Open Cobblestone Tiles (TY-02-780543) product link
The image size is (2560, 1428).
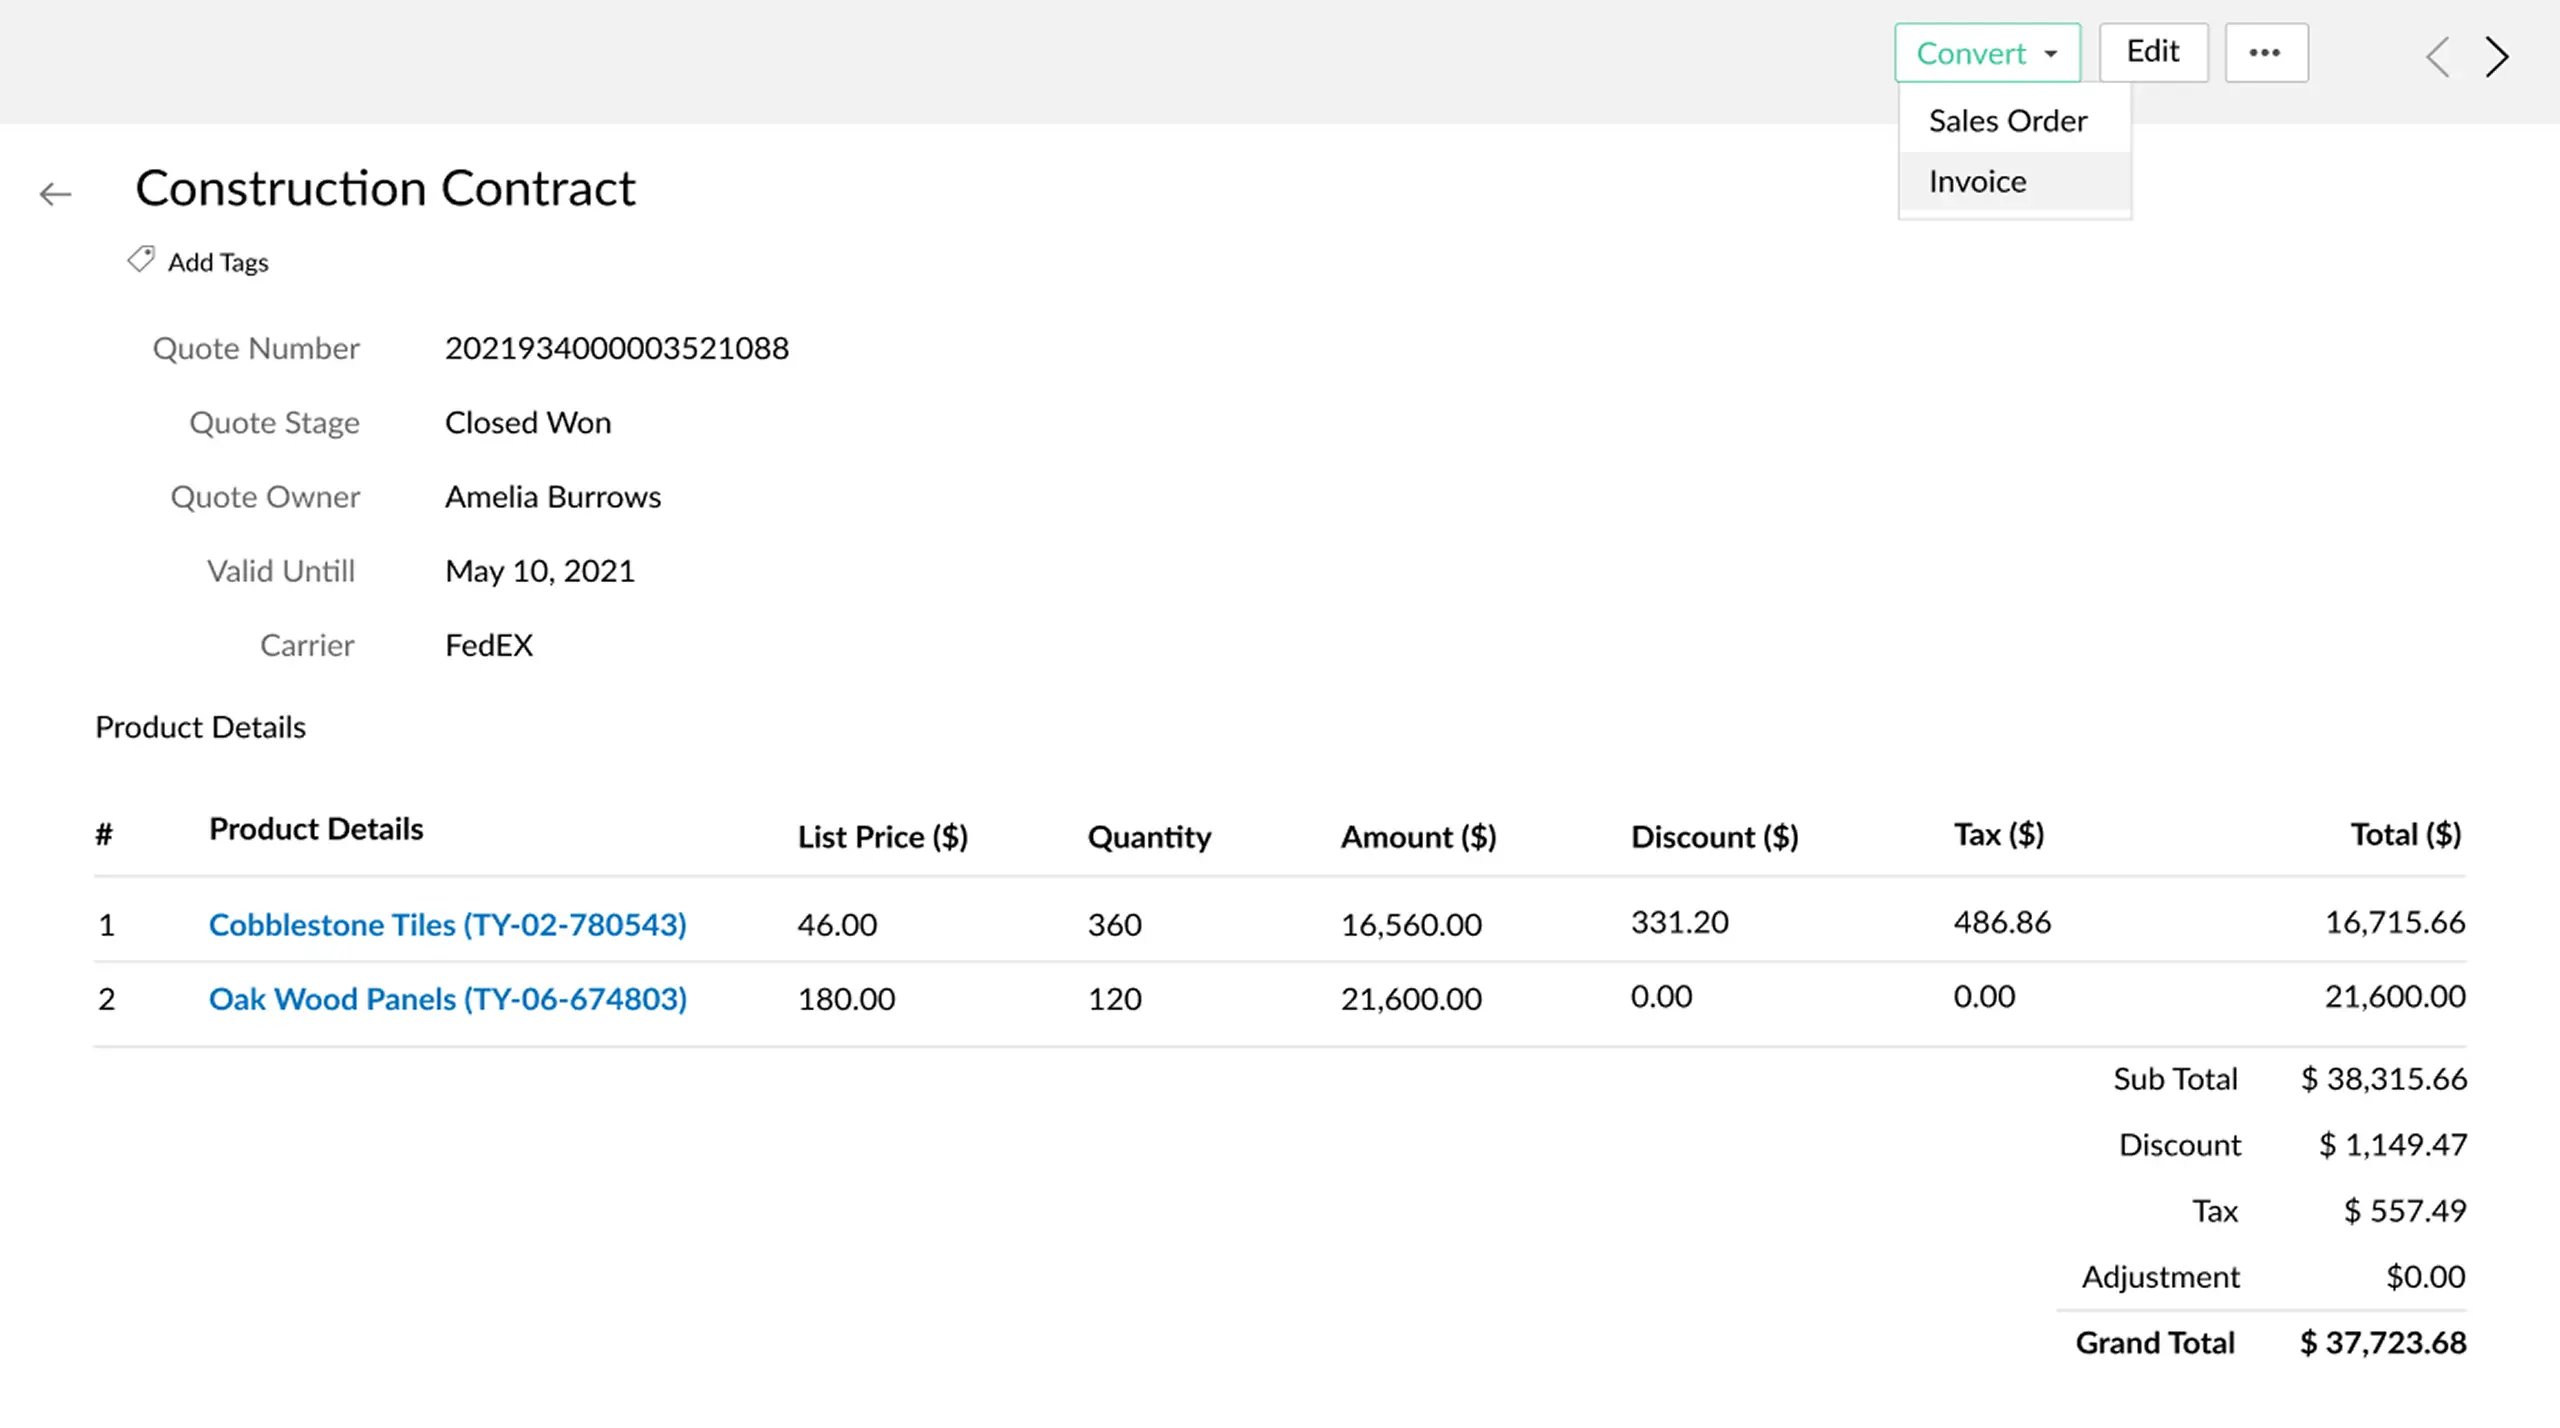pyautogui.click(x=447, y=924)
